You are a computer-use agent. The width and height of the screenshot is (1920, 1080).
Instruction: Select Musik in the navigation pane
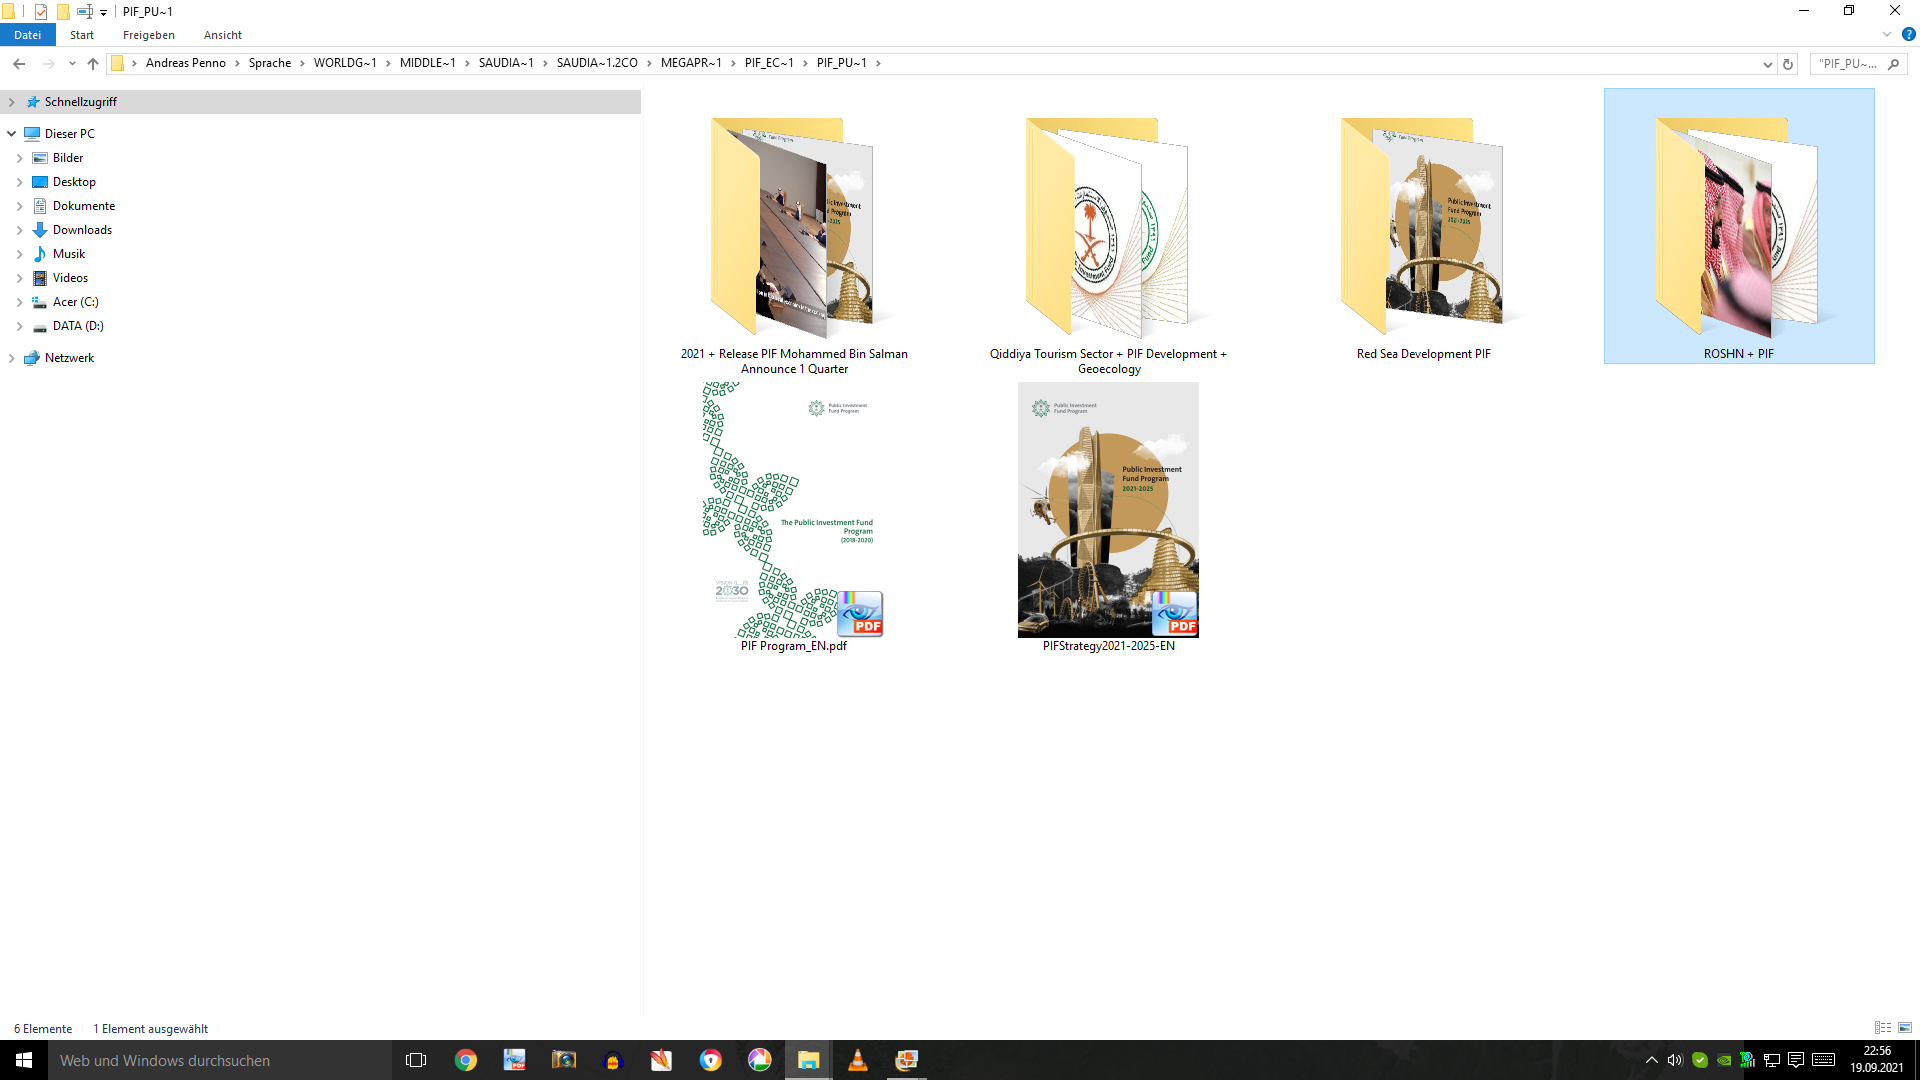[69, 254]
